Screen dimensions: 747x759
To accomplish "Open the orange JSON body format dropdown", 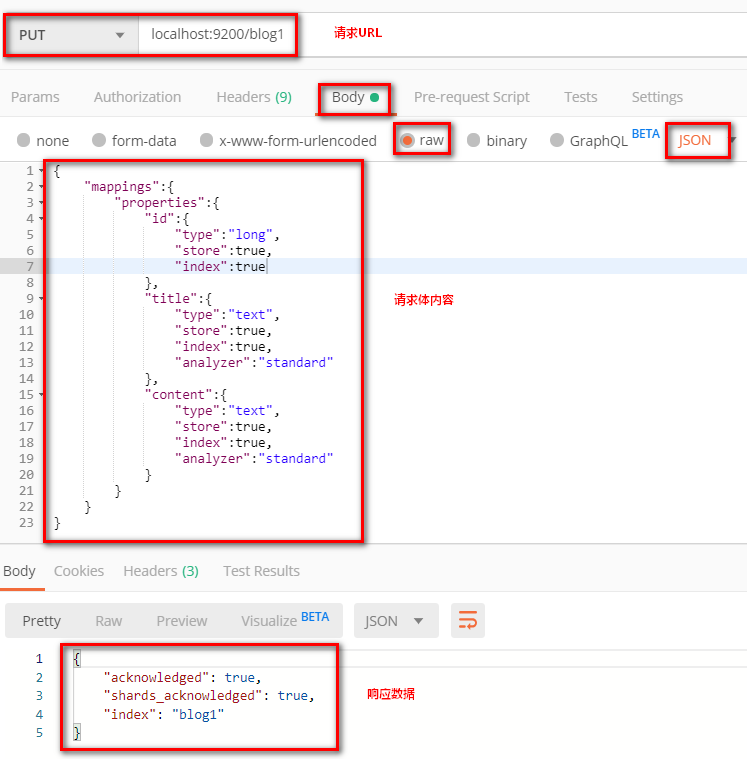I will [706, 140].
